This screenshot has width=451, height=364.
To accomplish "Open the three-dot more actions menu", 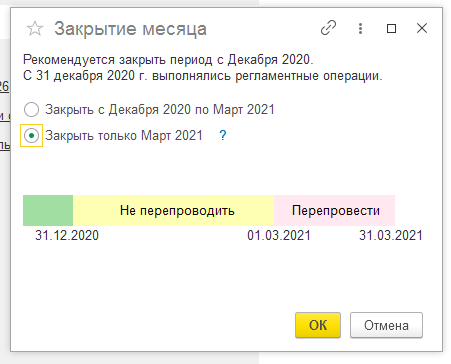I will click(x=360, y=28).
